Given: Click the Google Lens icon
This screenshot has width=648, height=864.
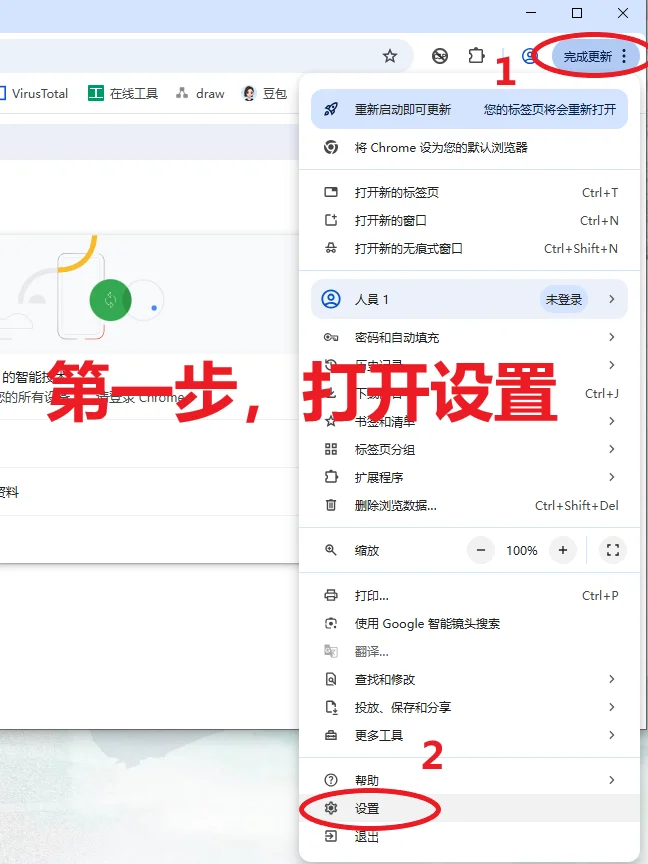Looking at the screenshot, I should 331,624.
